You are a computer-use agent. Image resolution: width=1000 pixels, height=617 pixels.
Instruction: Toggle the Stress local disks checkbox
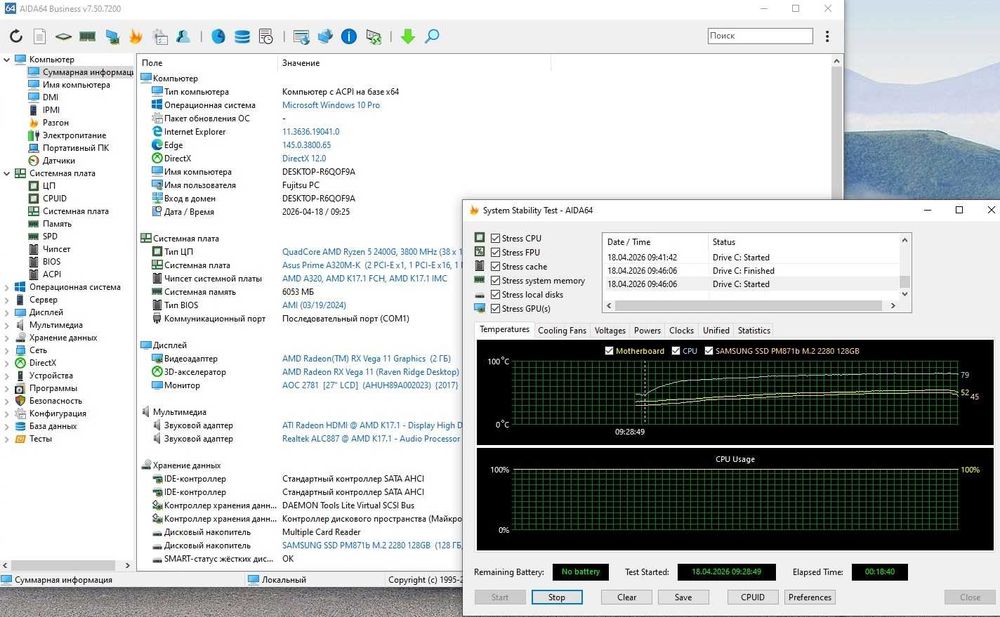point(496,294)
